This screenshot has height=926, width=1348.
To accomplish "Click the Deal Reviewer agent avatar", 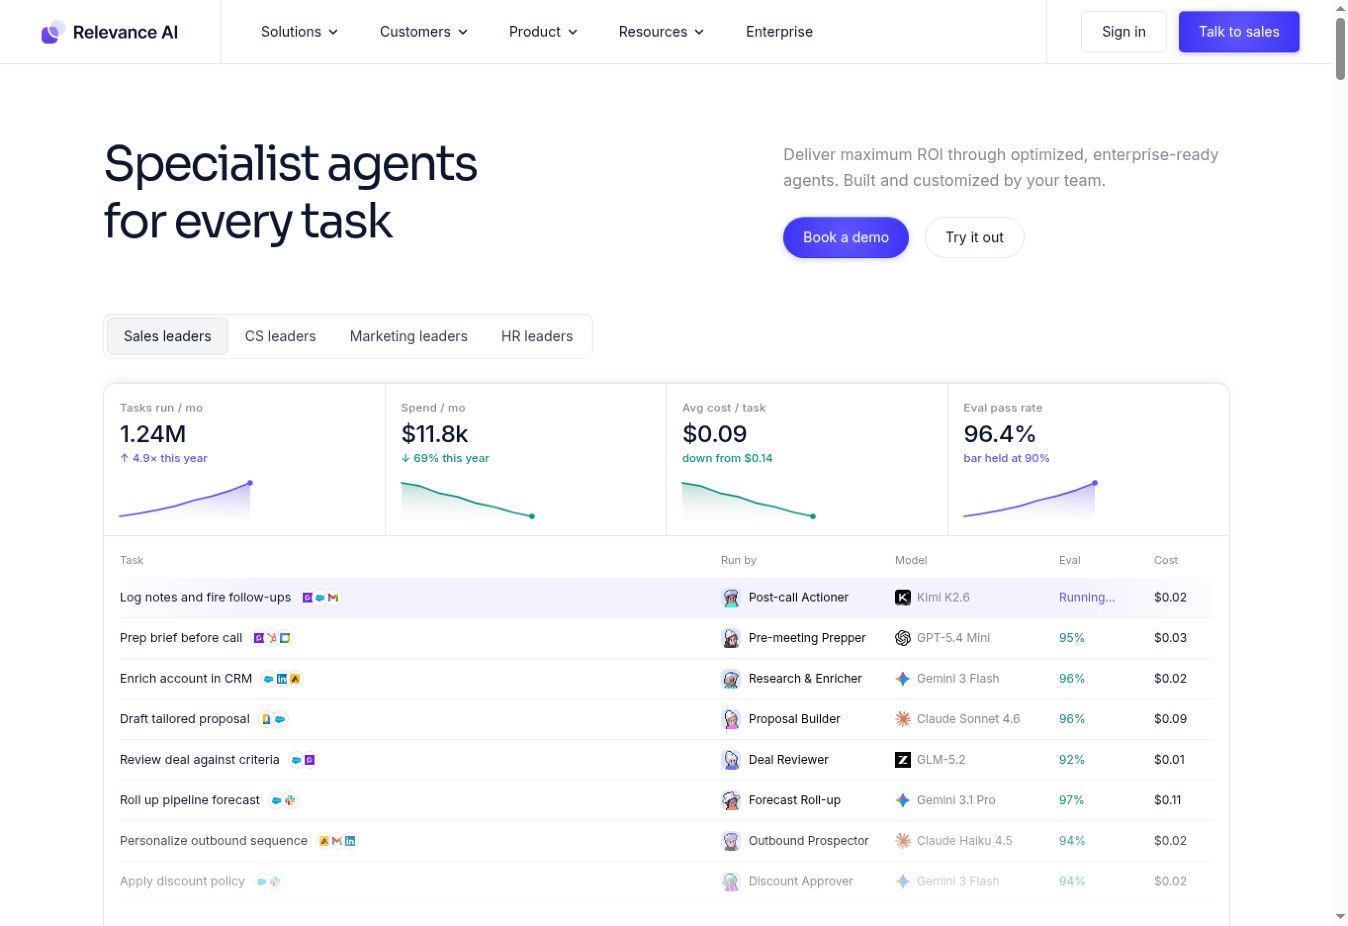I will [731, 760].
